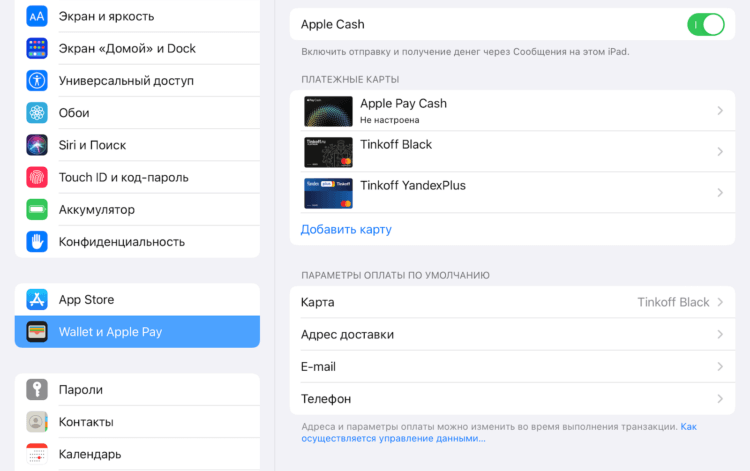Open Адрес доставки row chevron
Screen dimensions: 750x471
click(x=719, y=335)
